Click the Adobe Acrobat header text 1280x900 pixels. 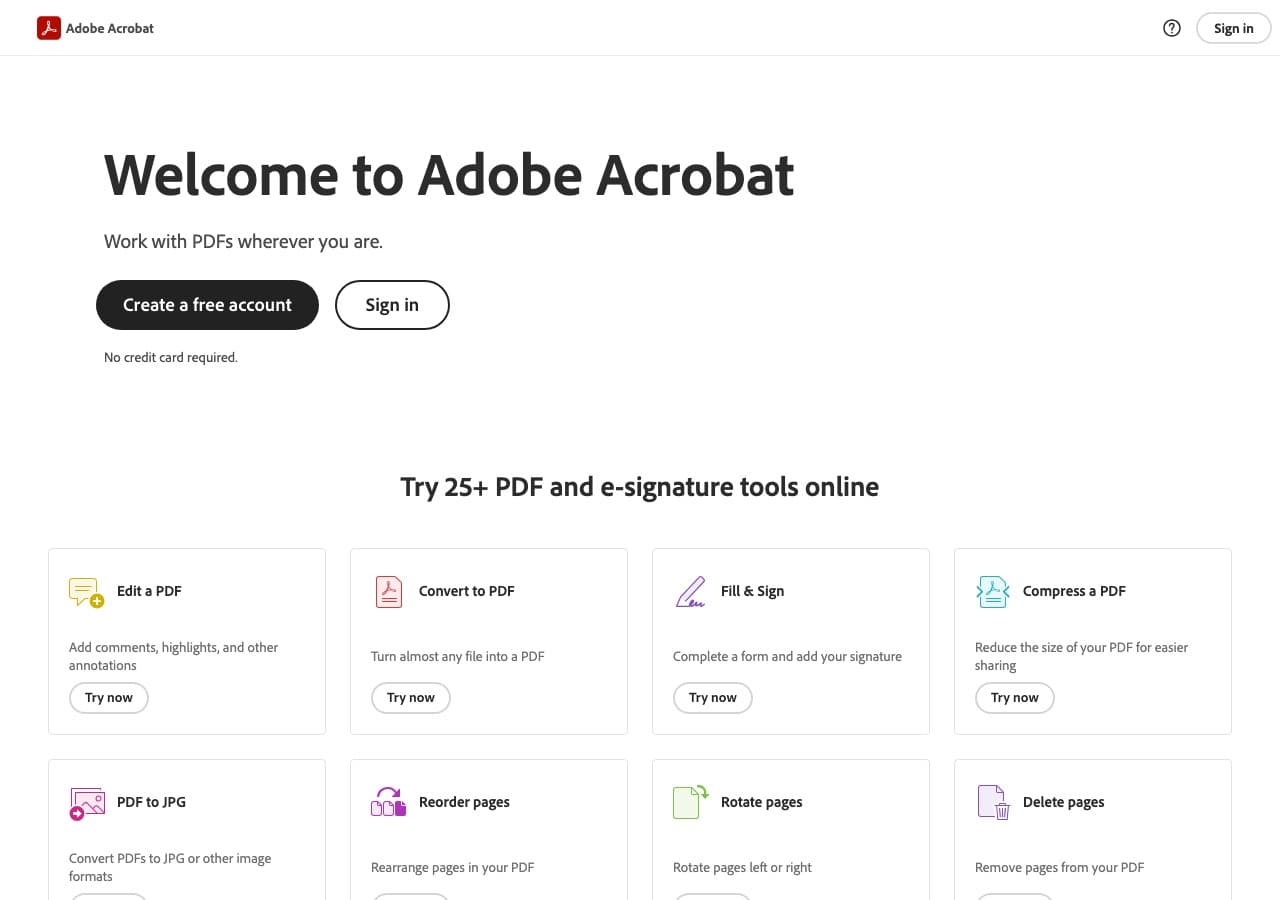click(110, 28)
